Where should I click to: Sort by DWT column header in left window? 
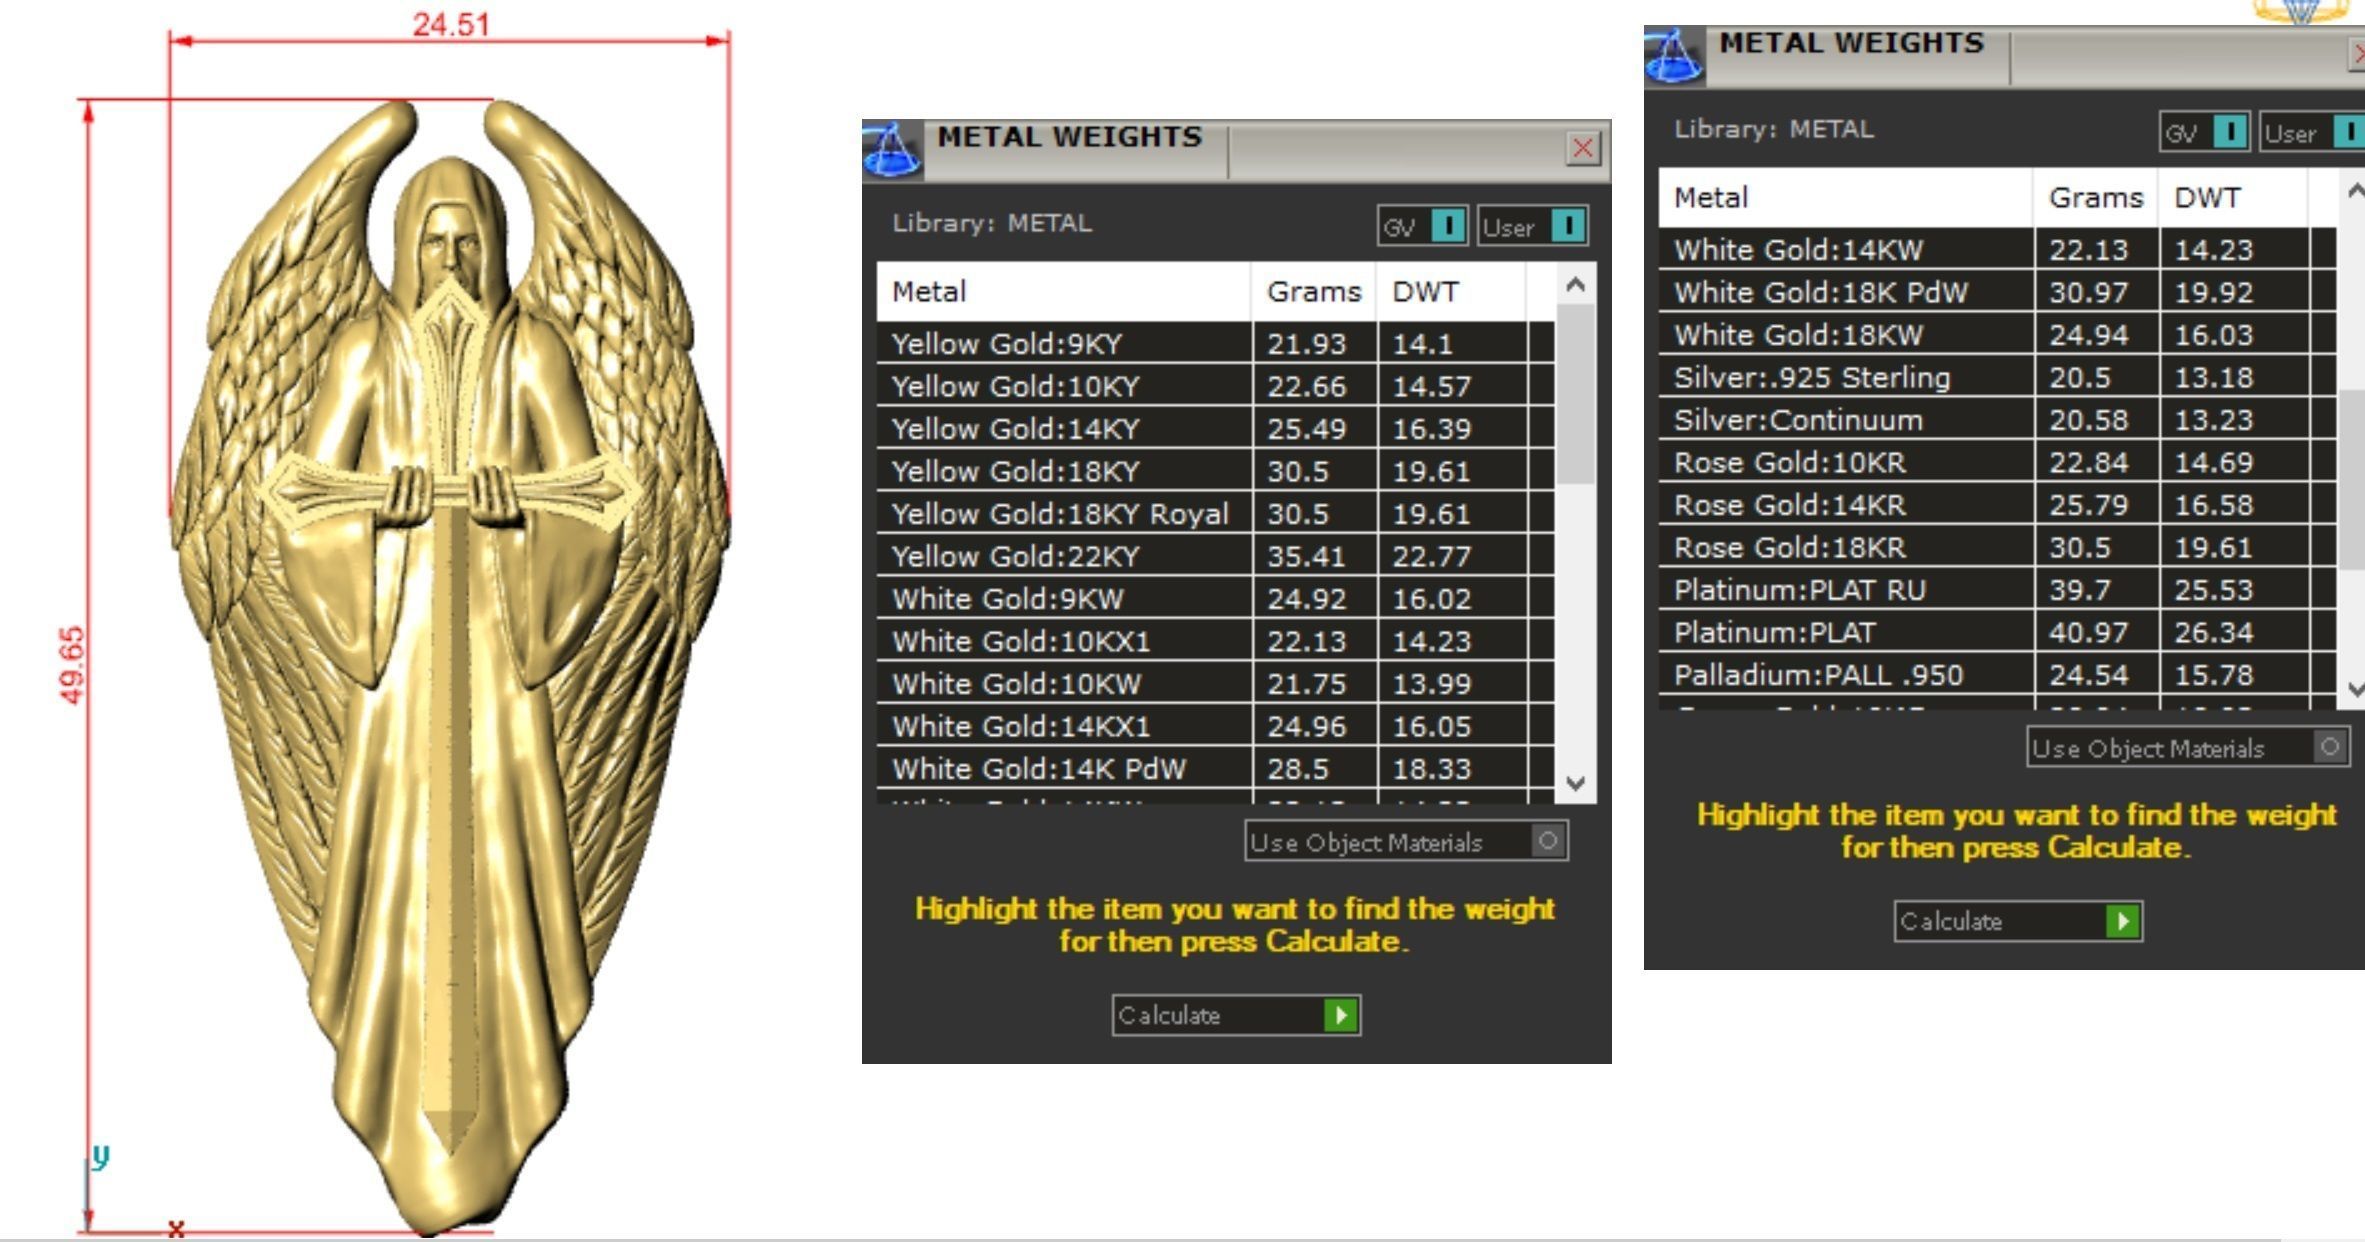(x=1451, y=292)
